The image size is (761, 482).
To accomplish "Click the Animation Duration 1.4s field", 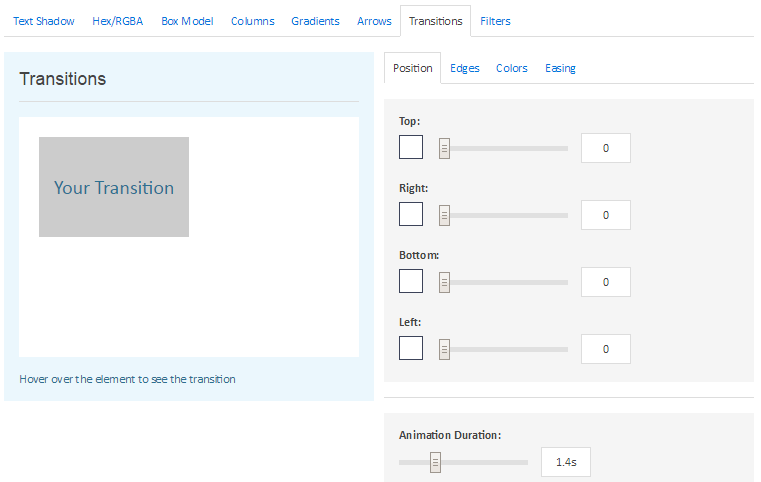I will (566, 462).
